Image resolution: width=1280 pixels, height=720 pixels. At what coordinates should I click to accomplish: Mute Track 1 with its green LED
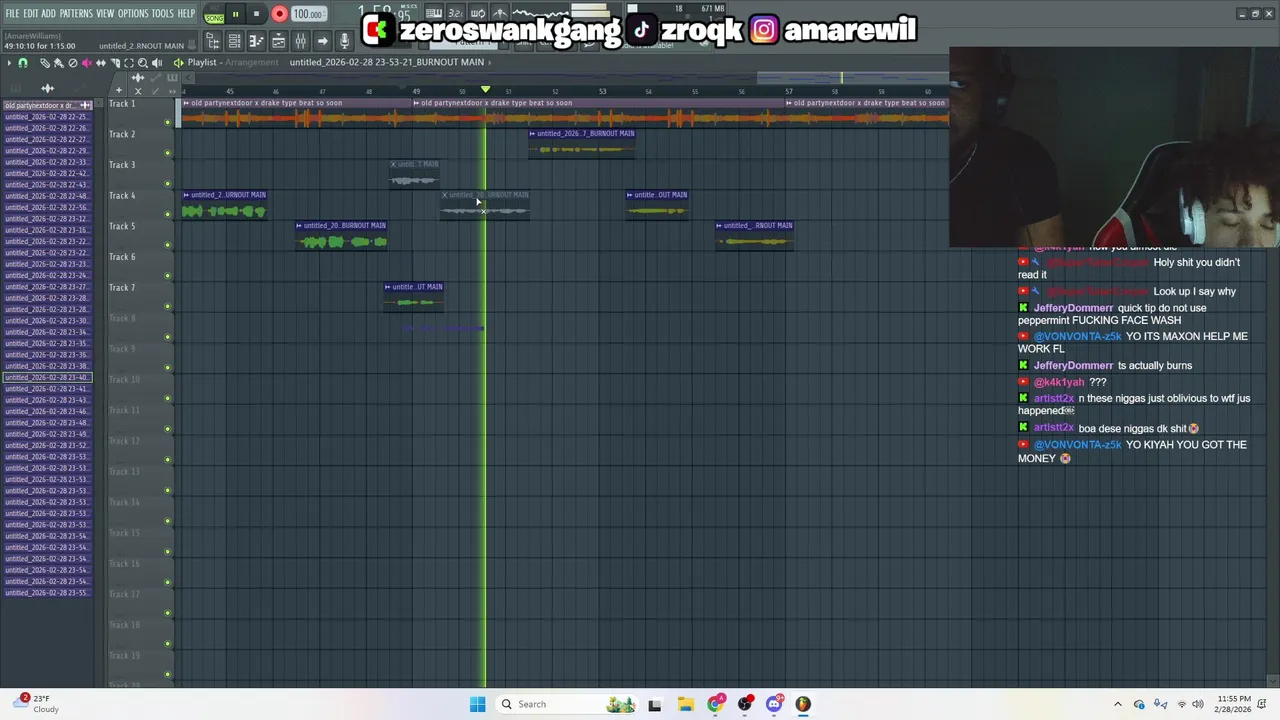(168, 123)
